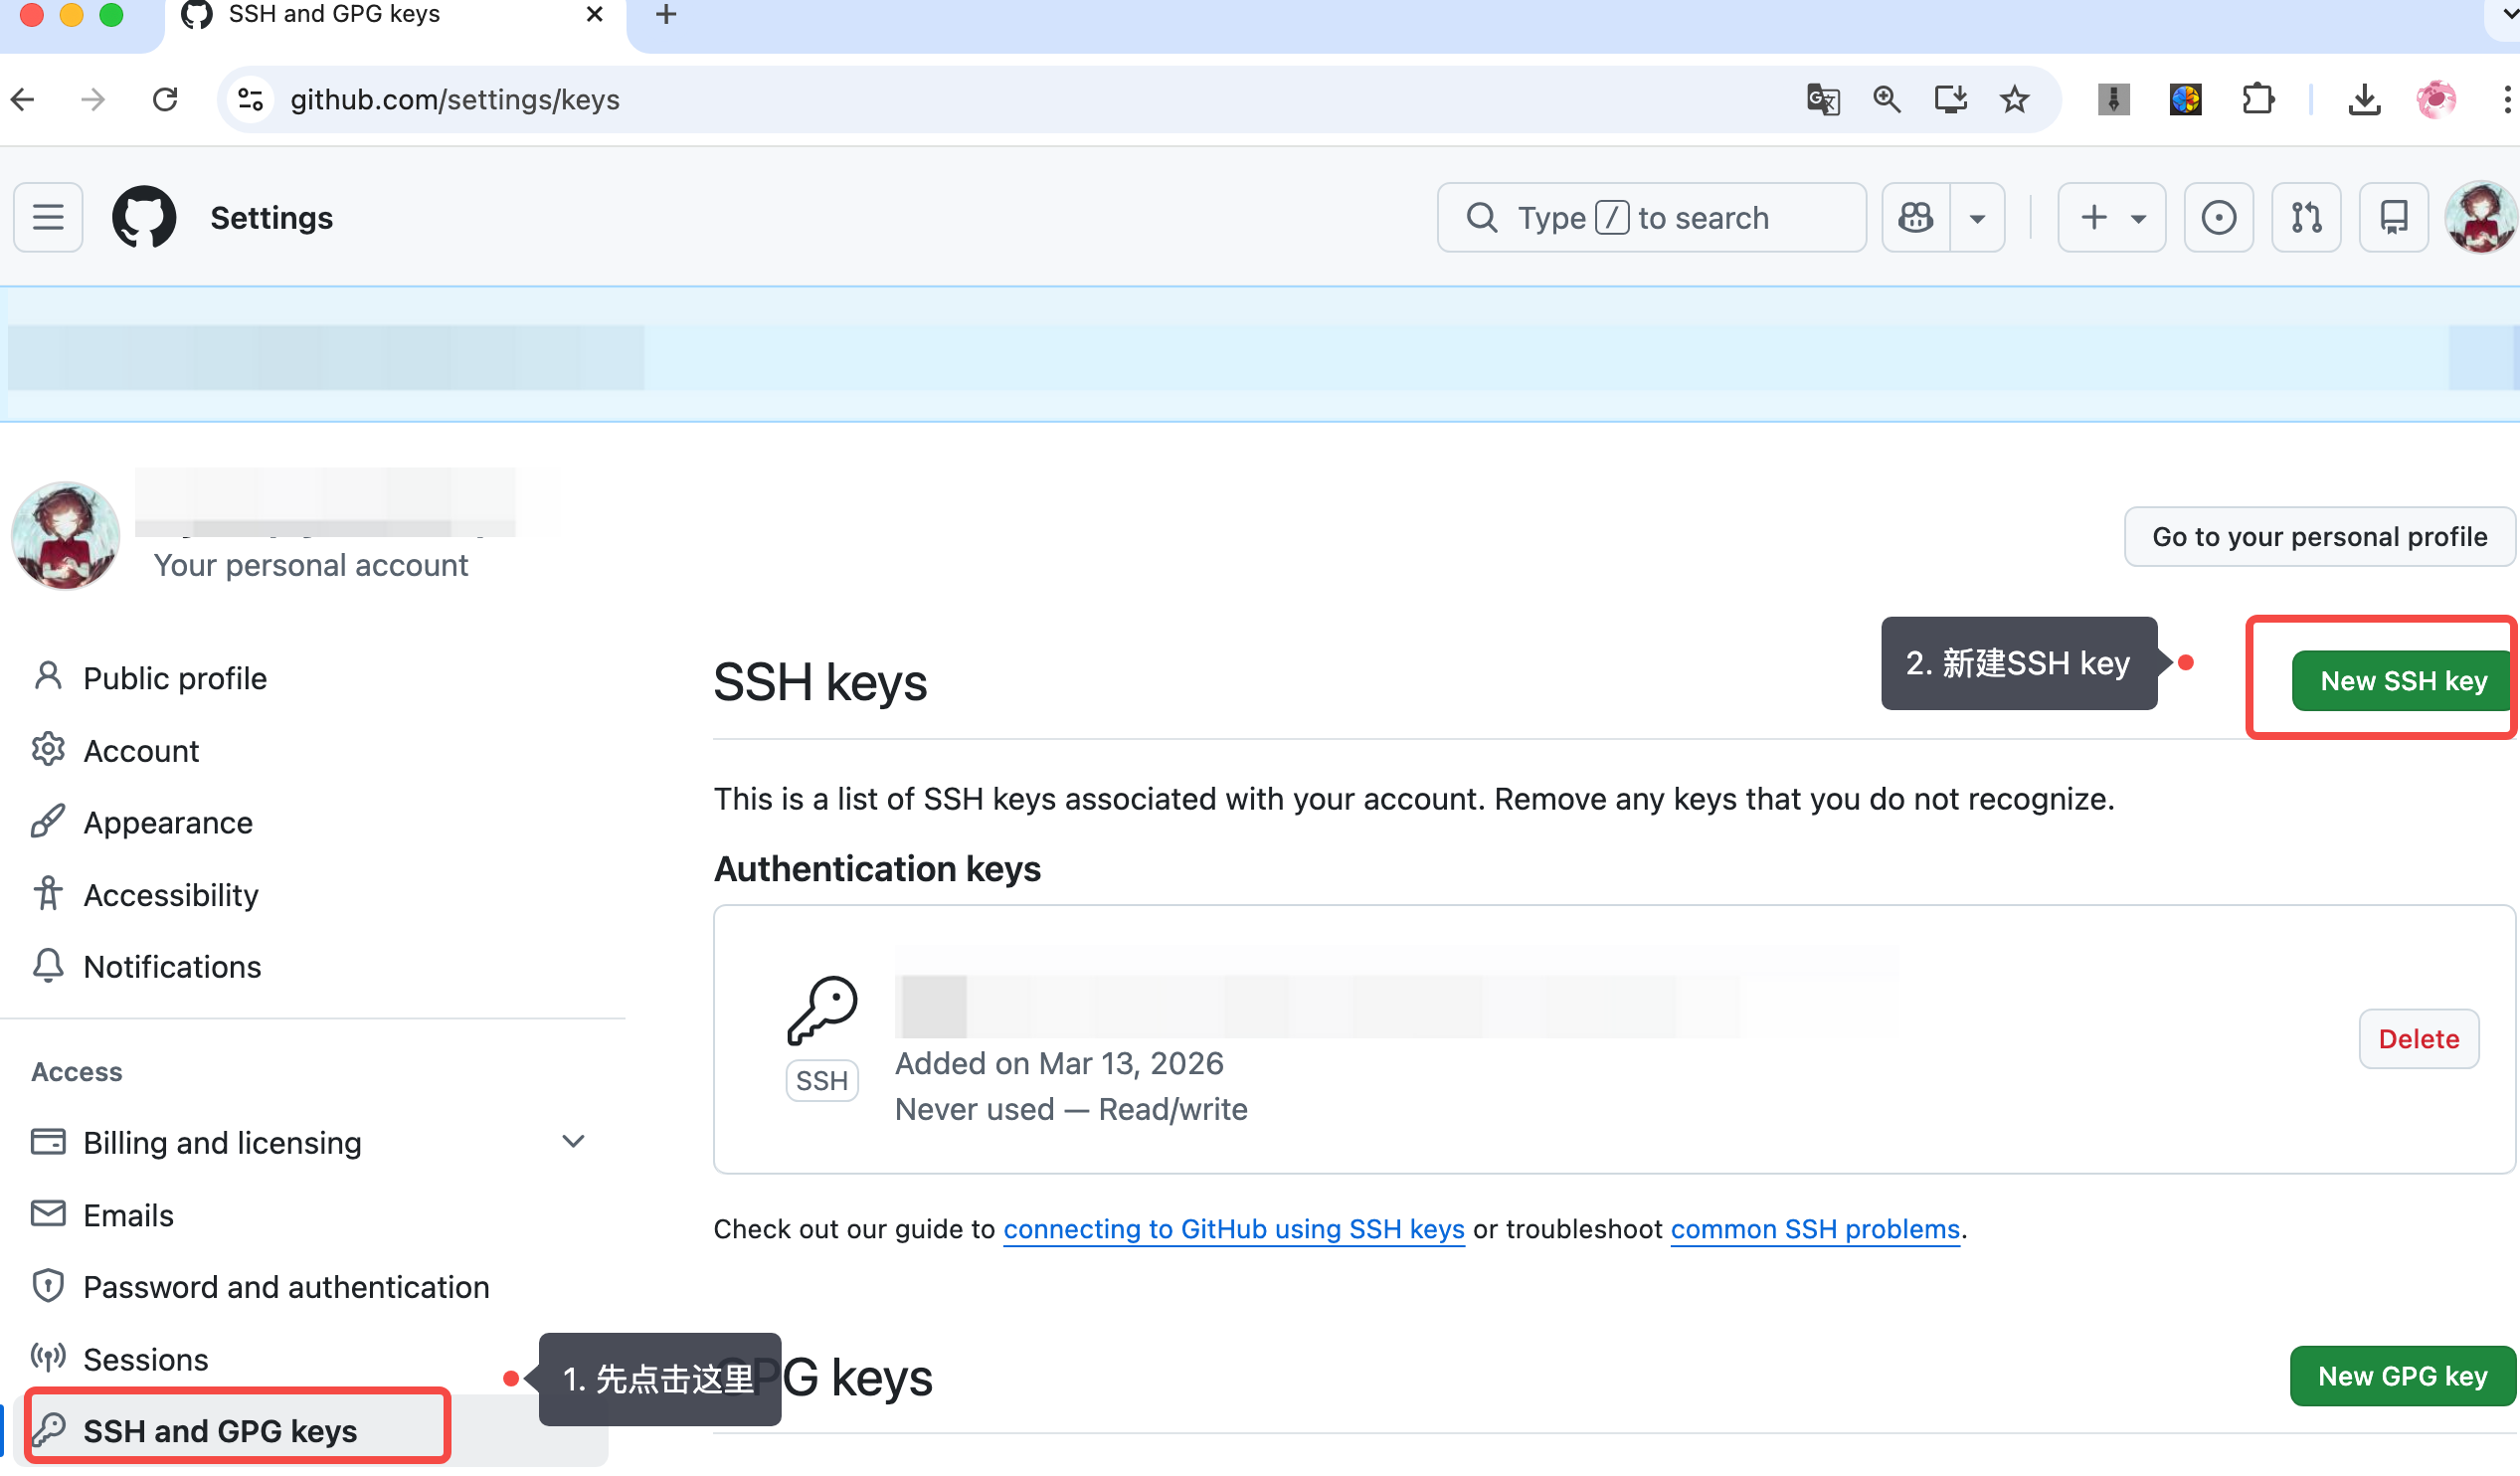Click the New GPG key button

pos(2402,1377)
